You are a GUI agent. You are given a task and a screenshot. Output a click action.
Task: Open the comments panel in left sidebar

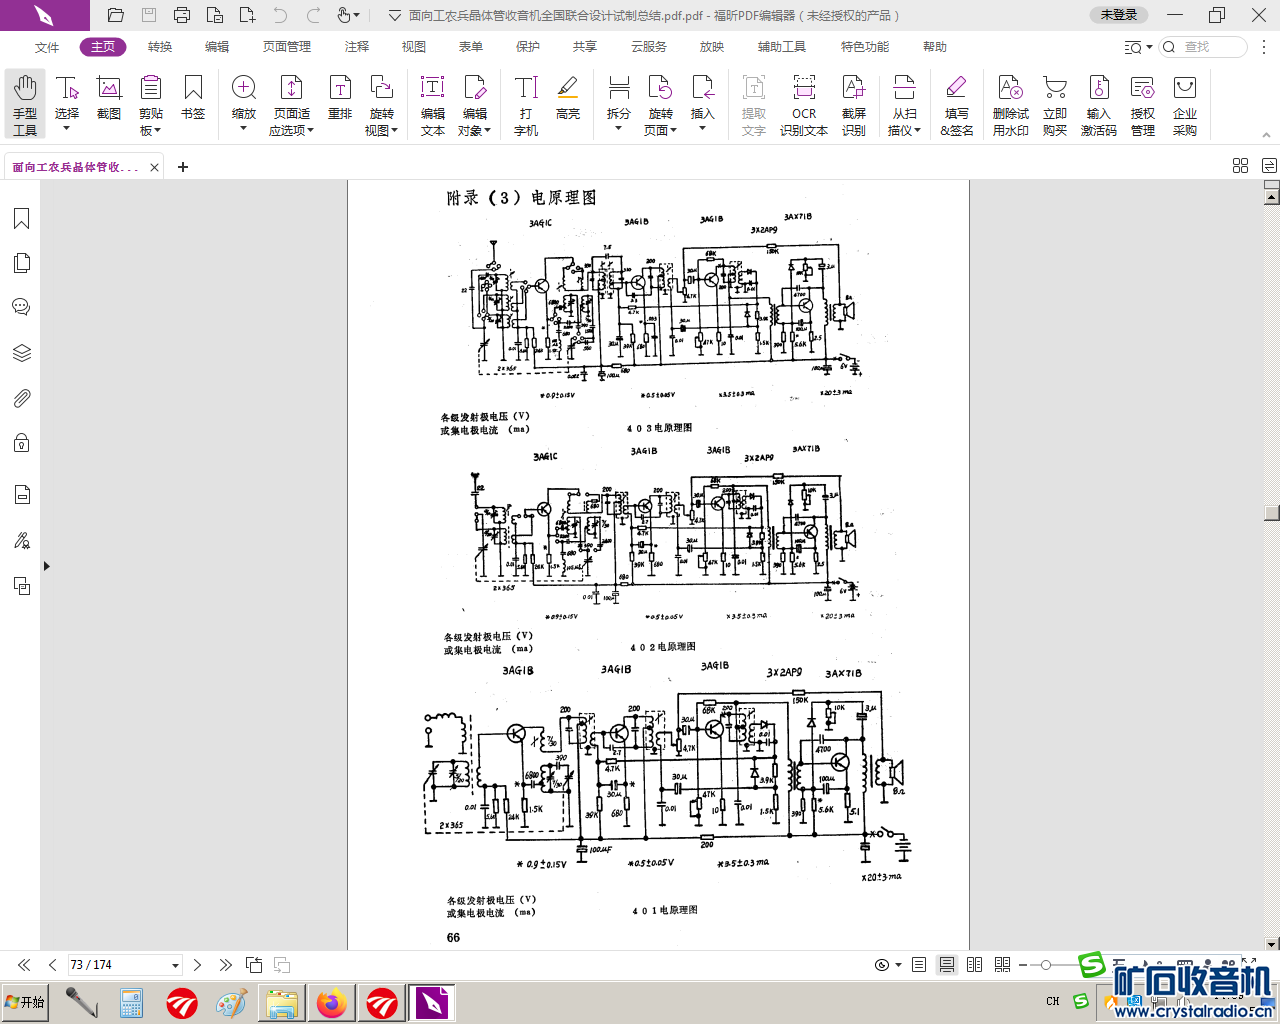click(21, 307)
